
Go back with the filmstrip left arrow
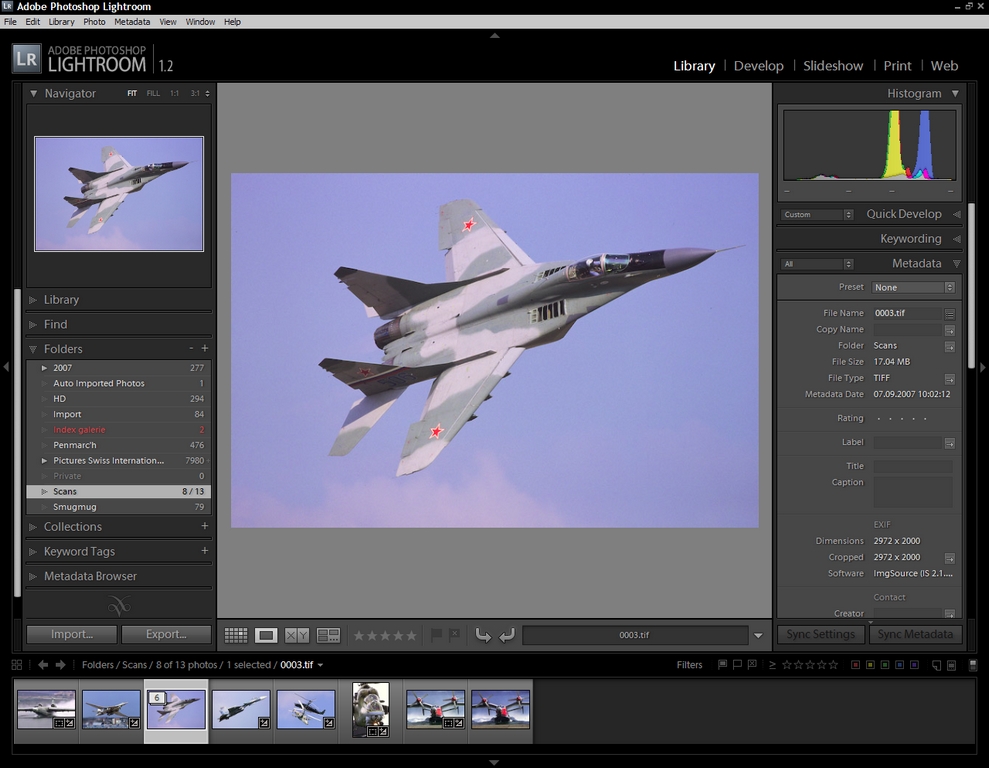tap(43, 665)
